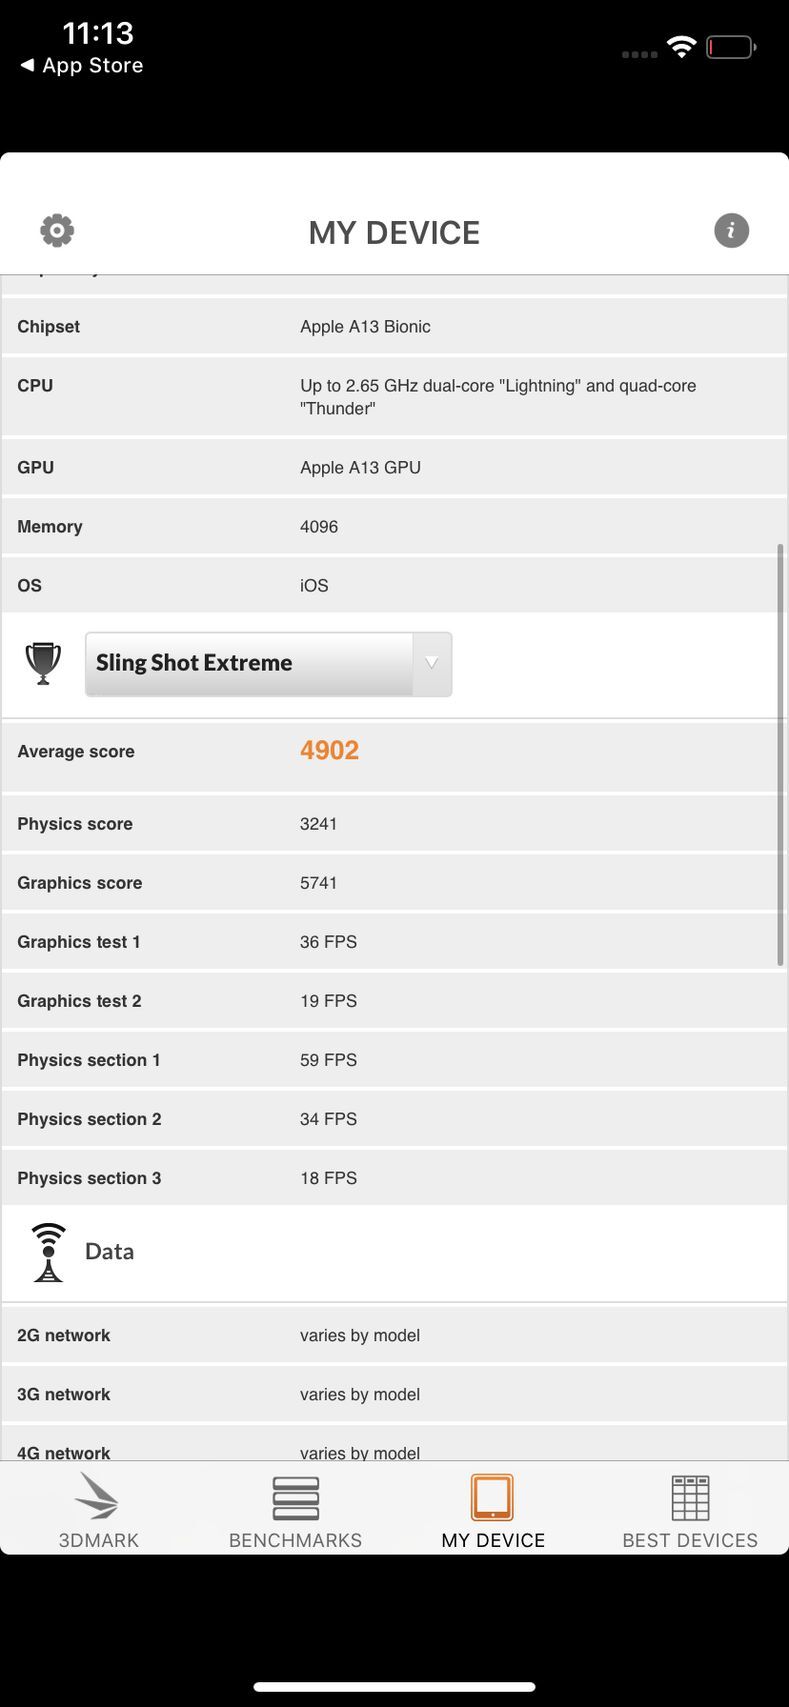
Task: Click the vertical scrollbar on the right
Action: coord(780,755)
